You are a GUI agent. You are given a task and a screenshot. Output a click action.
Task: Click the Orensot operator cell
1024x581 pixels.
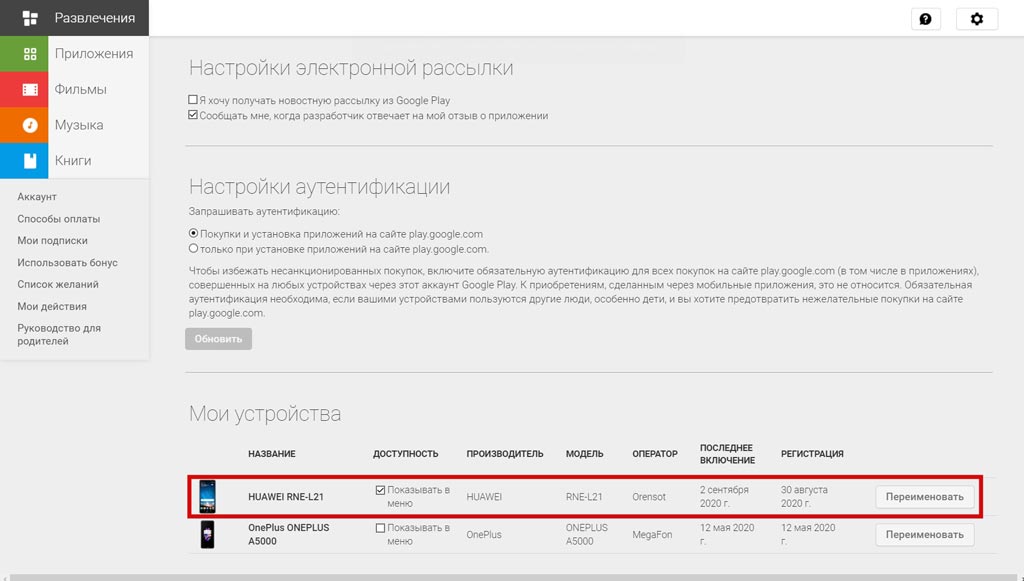tap(648, 497)
